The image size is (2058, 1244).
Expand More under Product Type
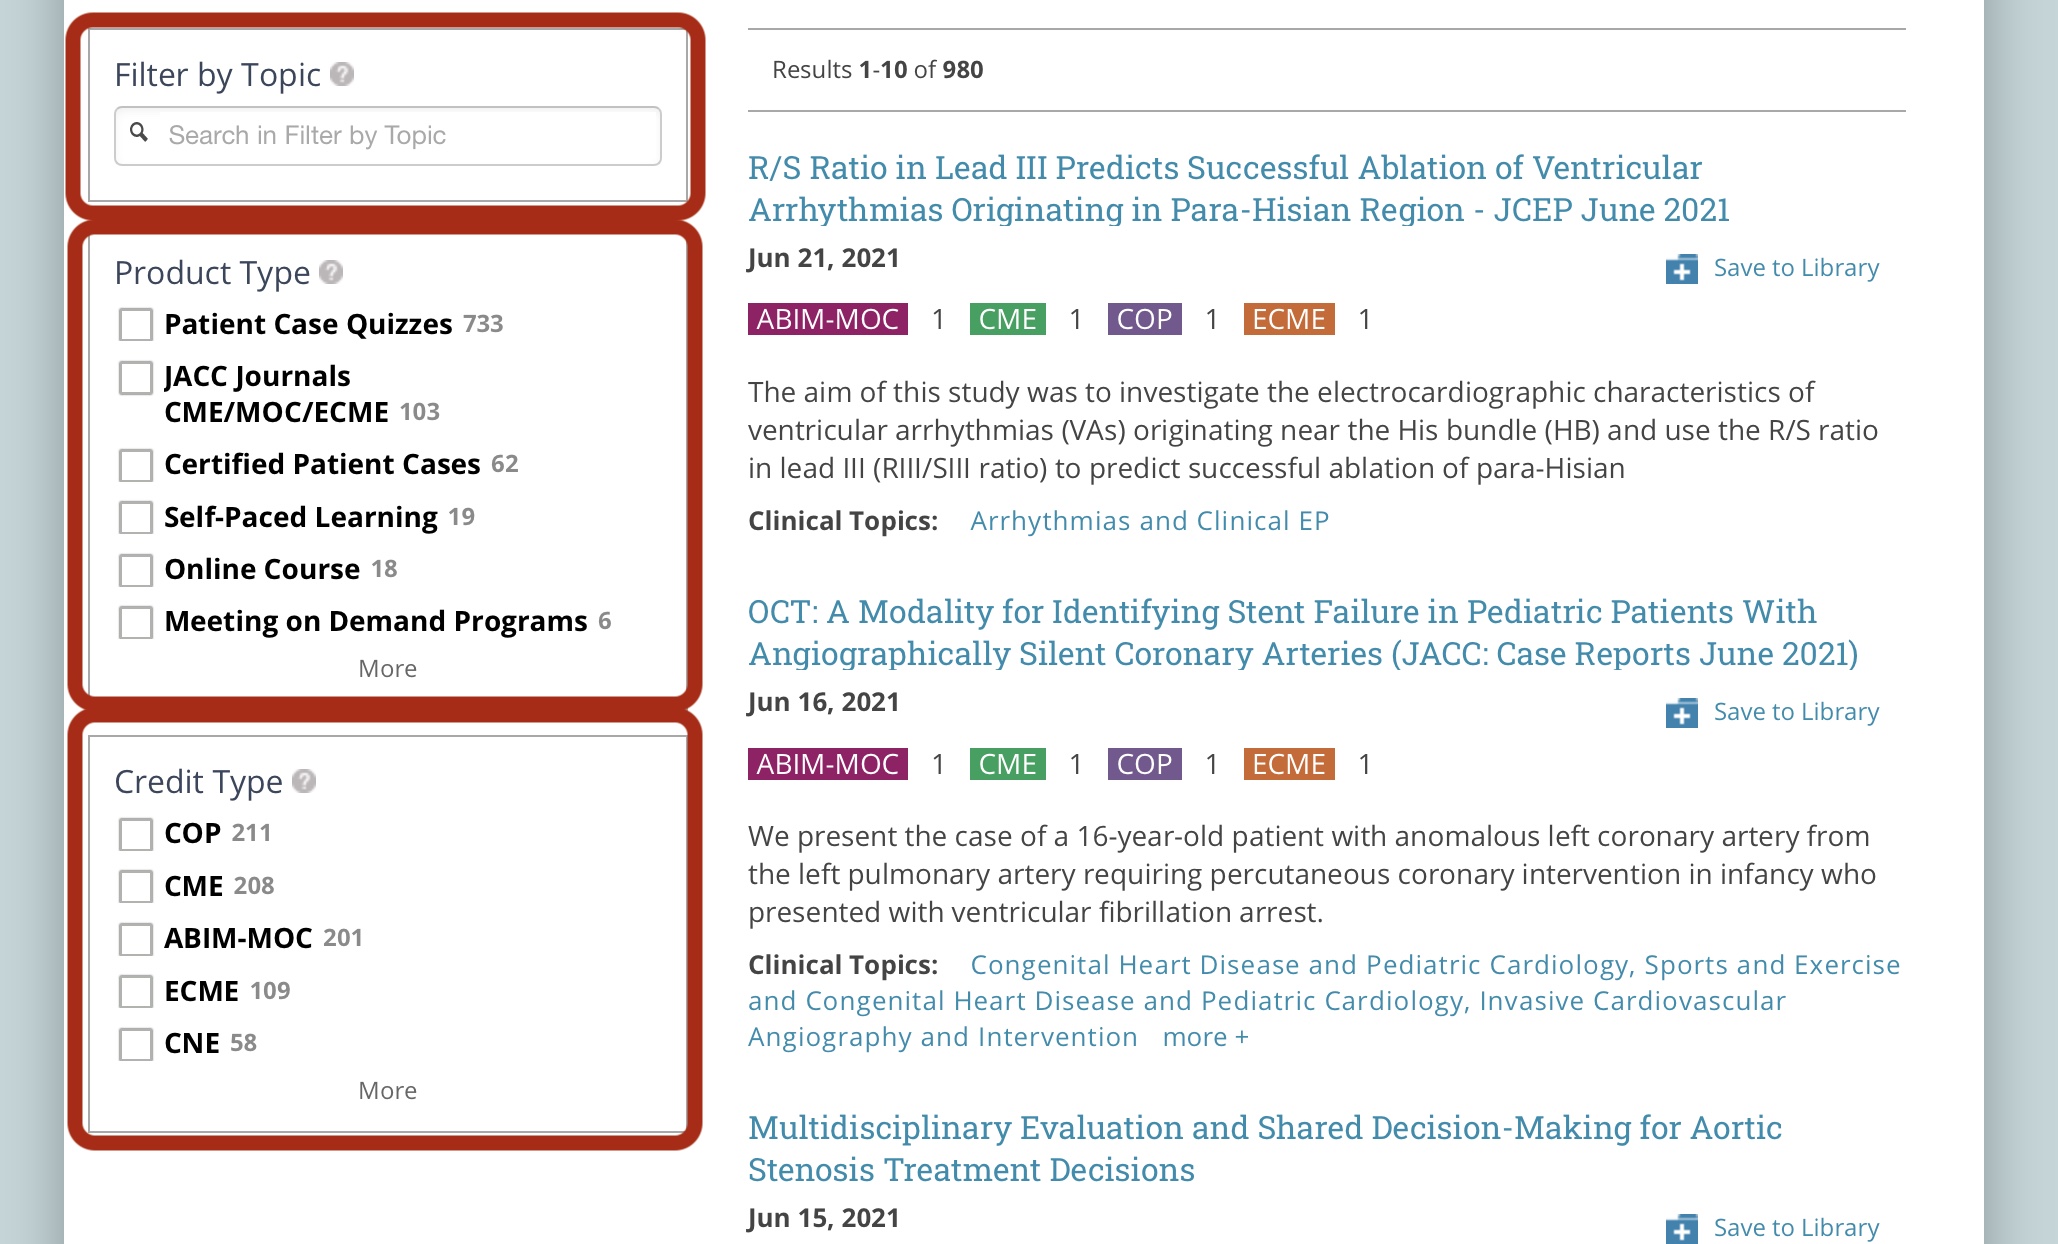(x=387, y=668)
